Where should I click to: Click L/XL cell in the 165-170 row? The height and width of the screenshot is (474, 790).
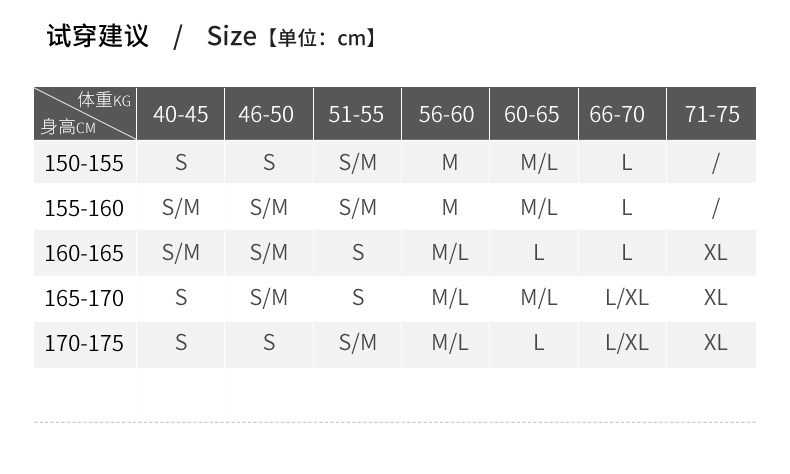[x=627, y=297]
